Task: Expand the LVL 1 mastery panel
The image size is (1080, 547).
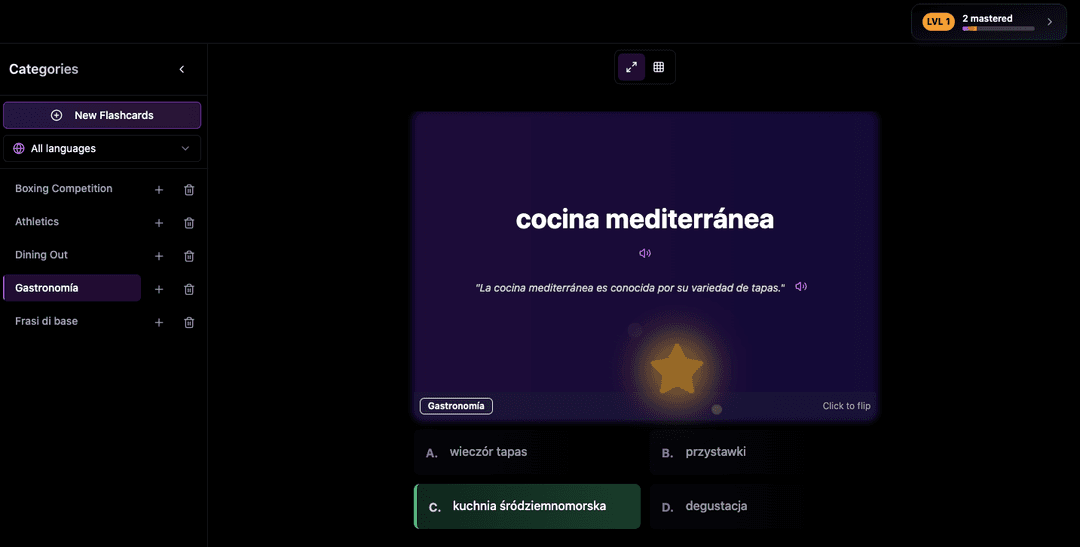Action: [x=1049, y=22]
